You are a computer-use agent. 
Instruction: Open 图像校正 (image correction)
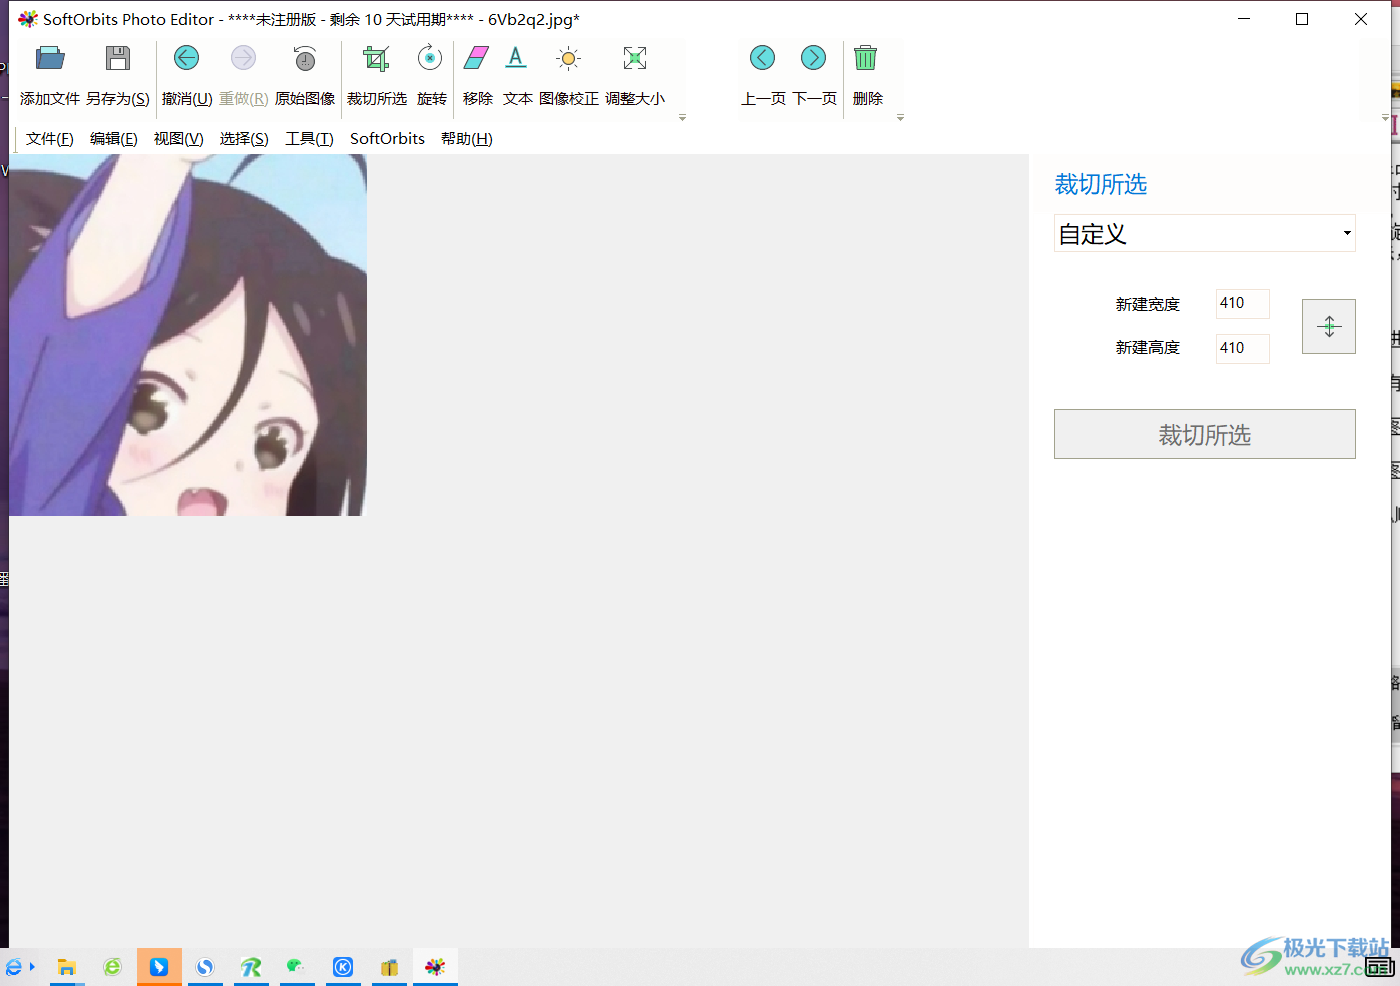pyautogui.click(x=568, y=58)
